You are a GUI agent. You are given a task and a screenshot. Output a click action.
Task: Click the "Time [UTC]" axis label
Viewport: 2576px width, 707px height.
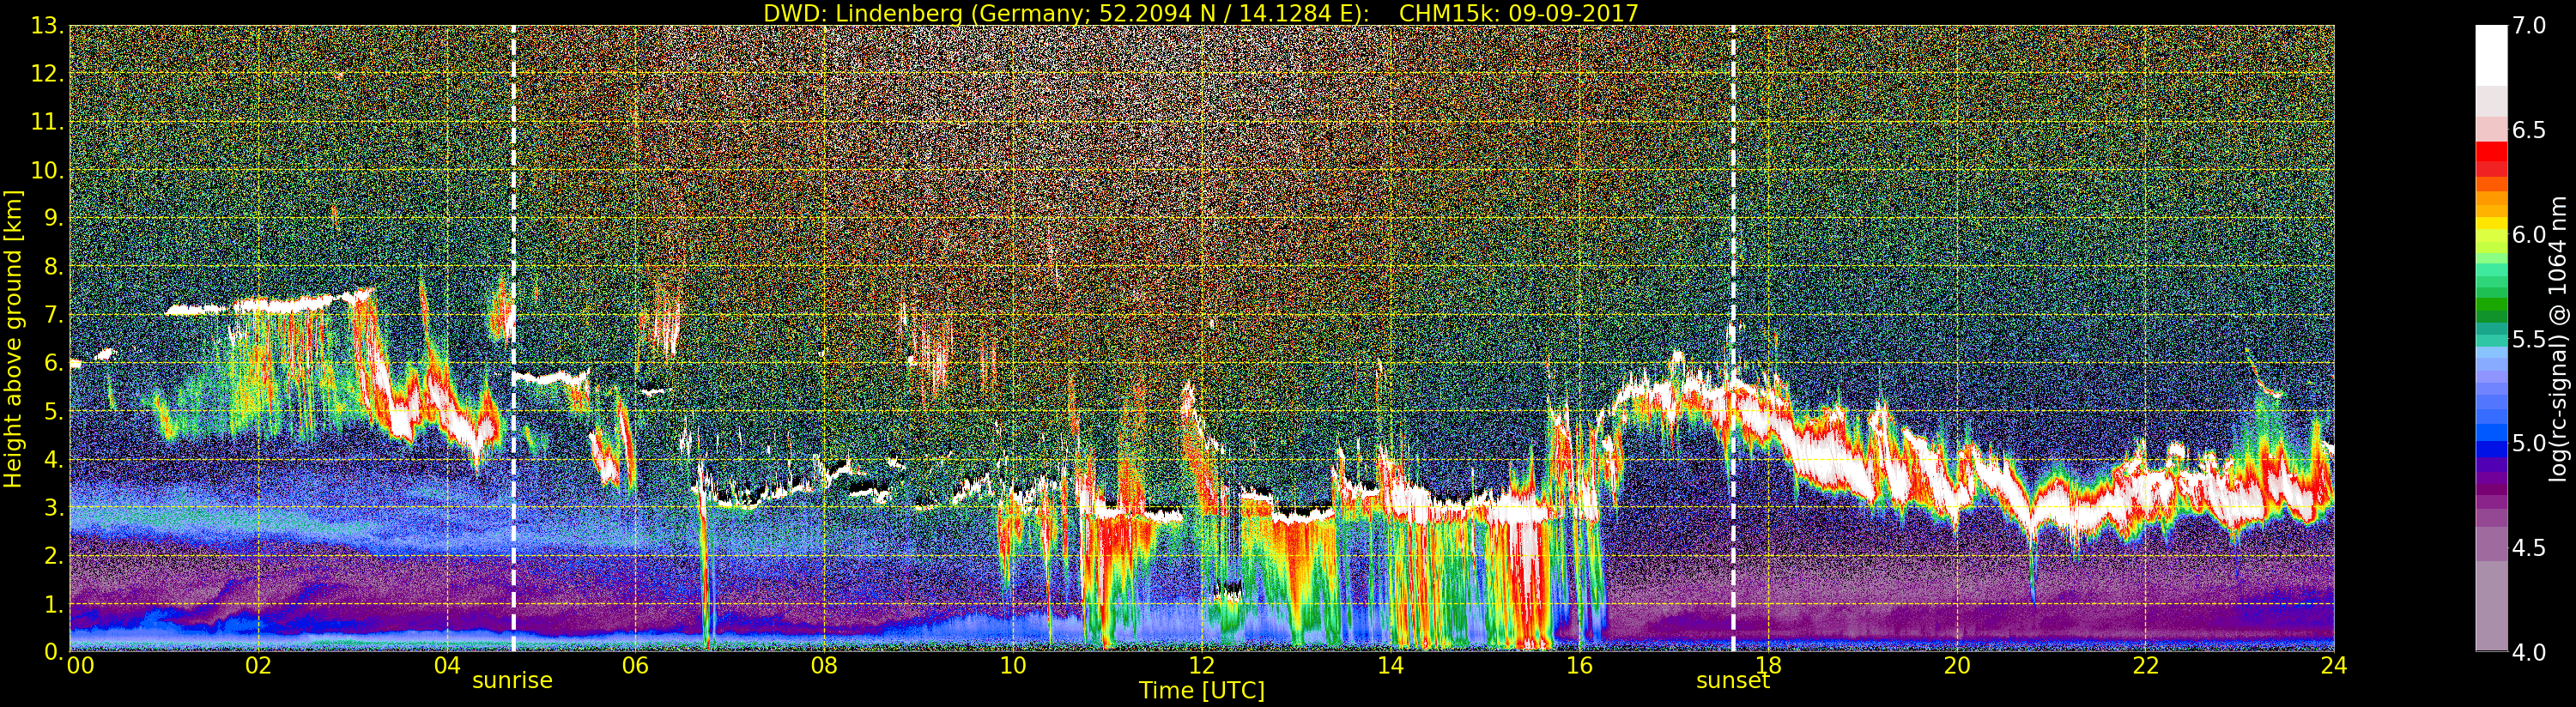click(x=1202, y=690)
